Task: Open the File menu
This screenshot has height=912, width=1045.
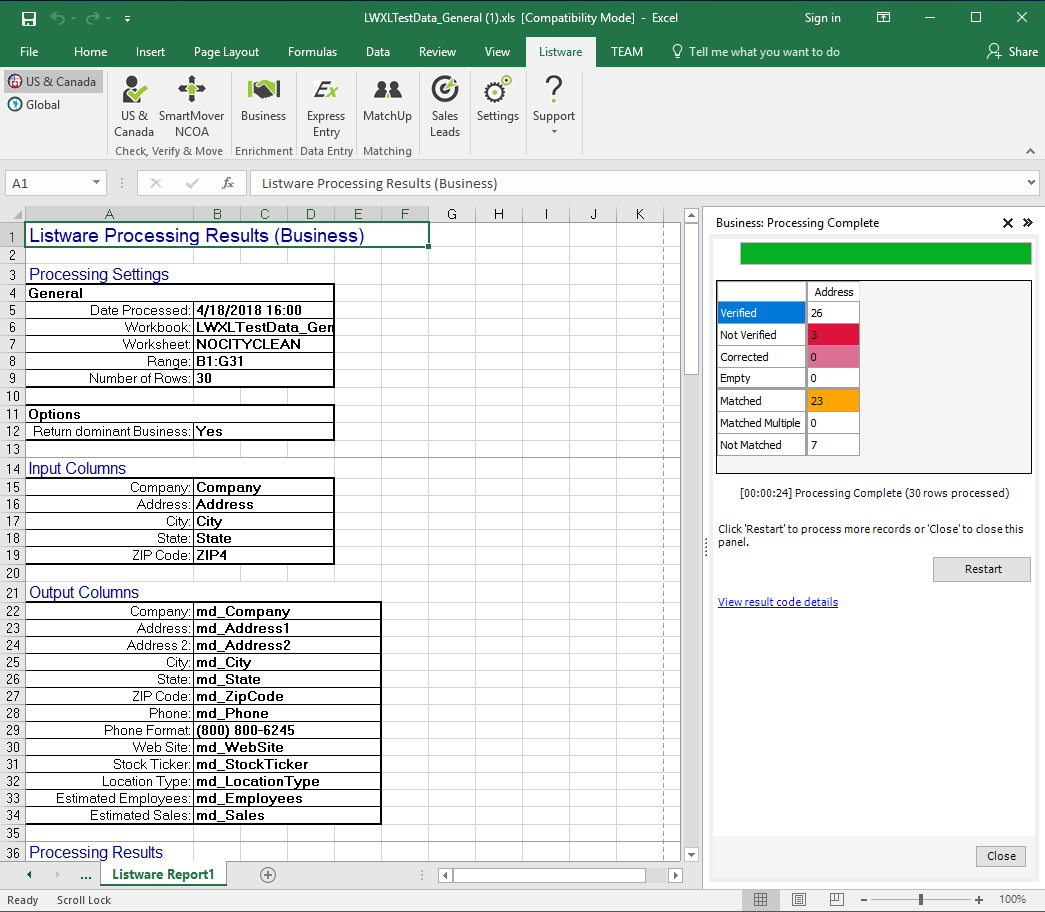Action: [x=29, y=52]
